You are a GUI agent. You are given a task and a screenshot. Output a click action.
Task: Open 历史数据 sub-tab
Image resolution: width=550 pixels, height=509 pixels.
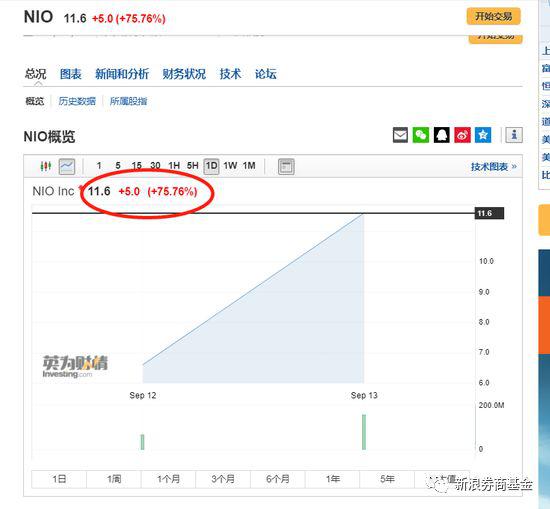coord(77,101)
